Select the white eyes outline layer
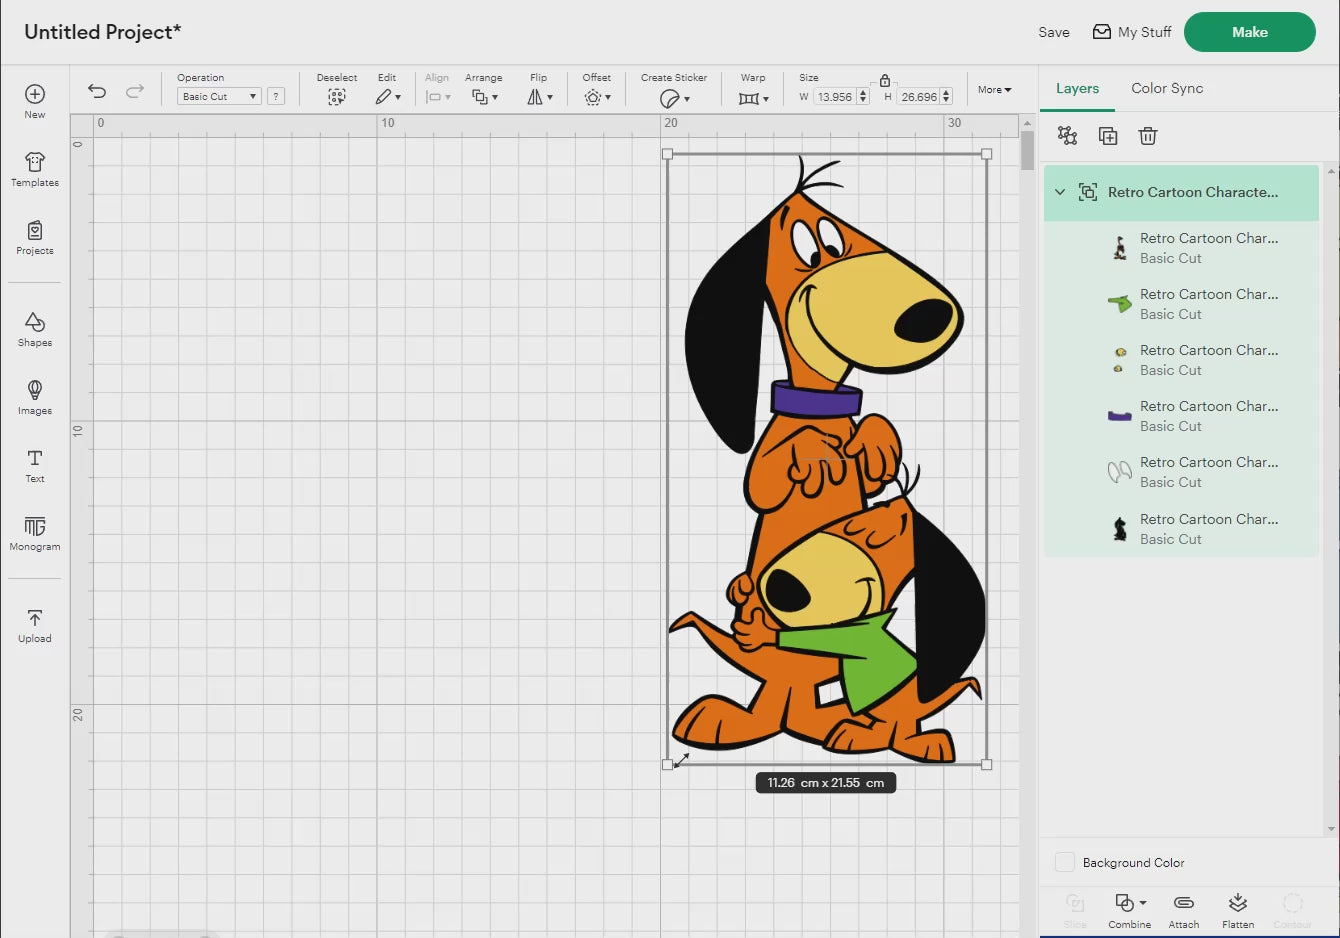This screenshot has width=1340, height=938. [x=1182, y=472]
